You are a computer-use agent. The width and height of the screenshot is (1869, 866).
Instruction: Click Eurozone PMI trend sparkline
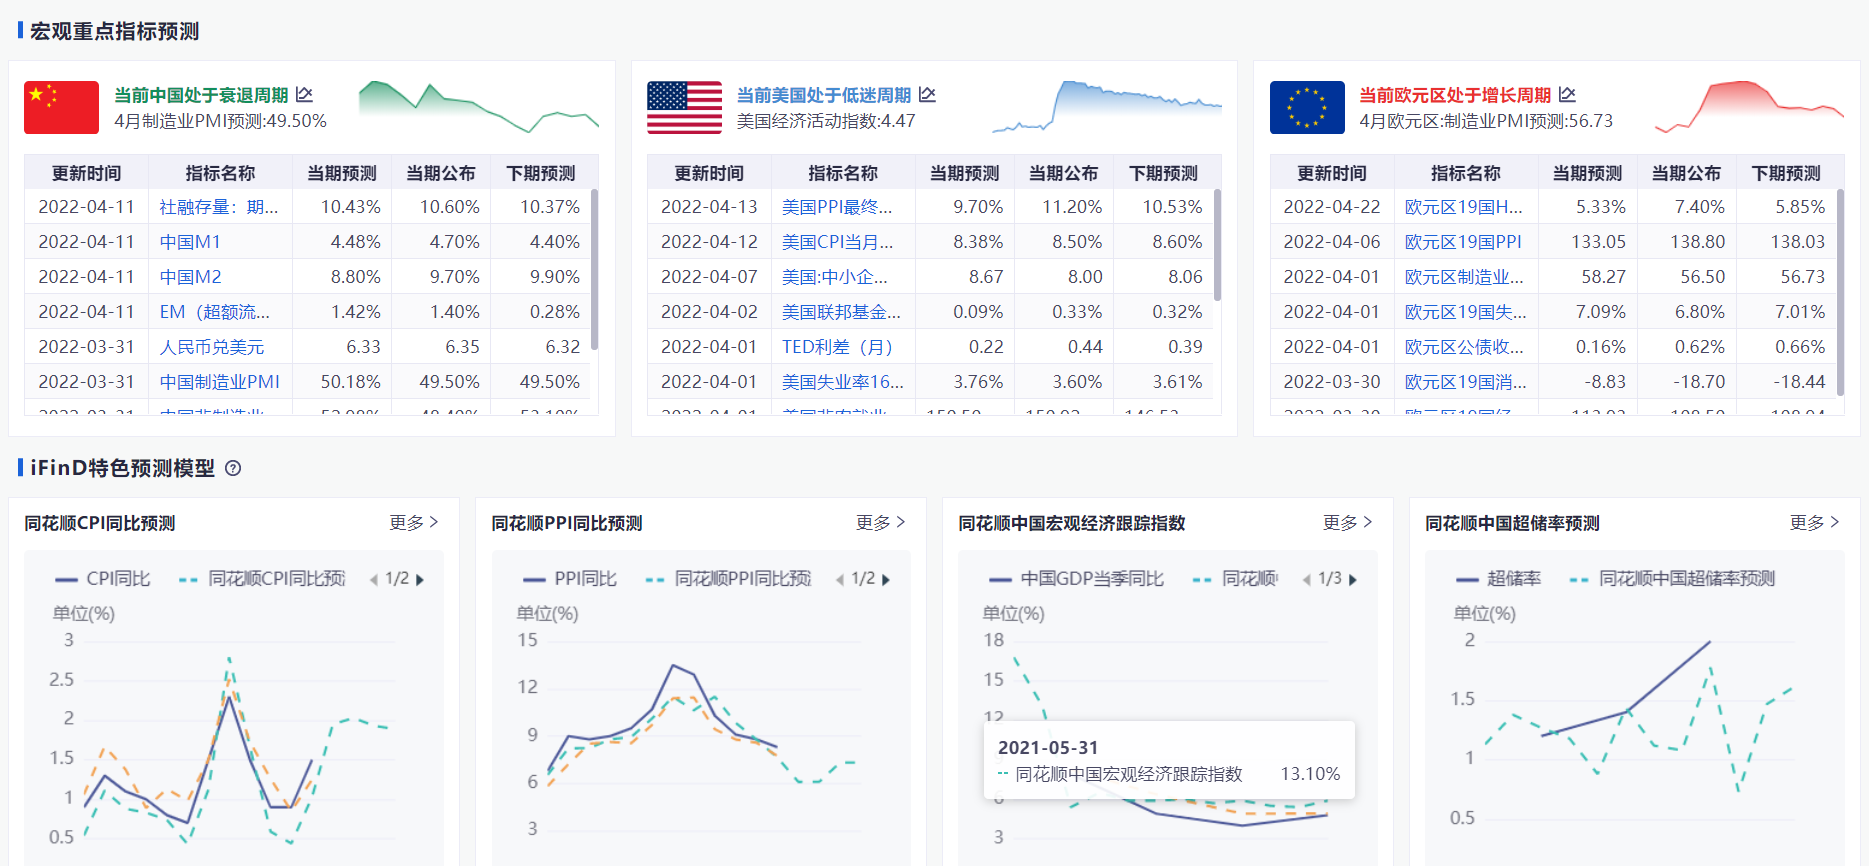point(1749,107)
